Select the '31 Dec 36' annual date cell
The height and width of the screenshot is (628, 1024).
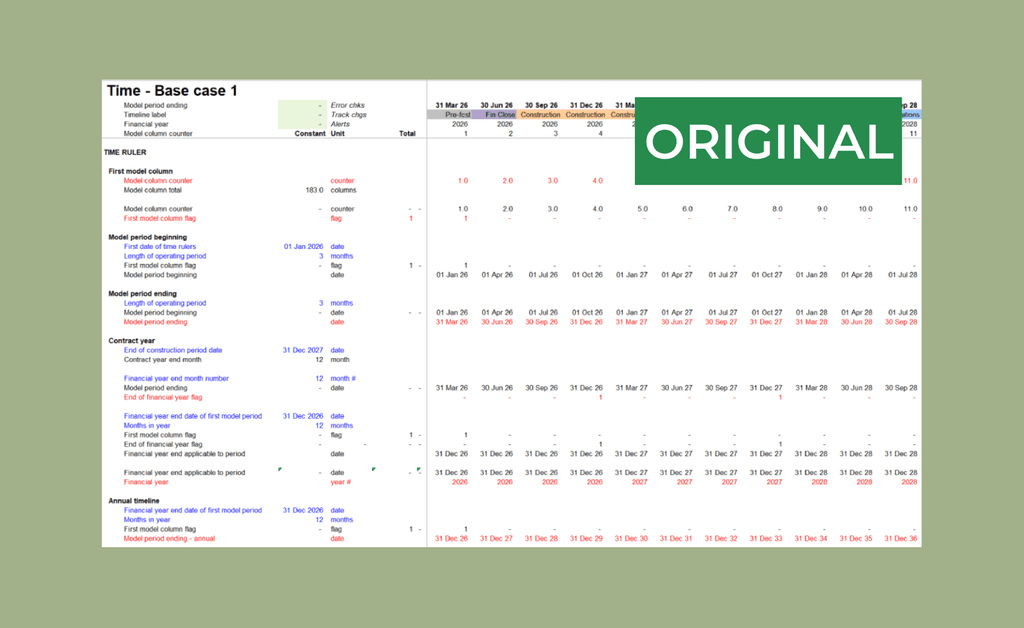(901, 539)
